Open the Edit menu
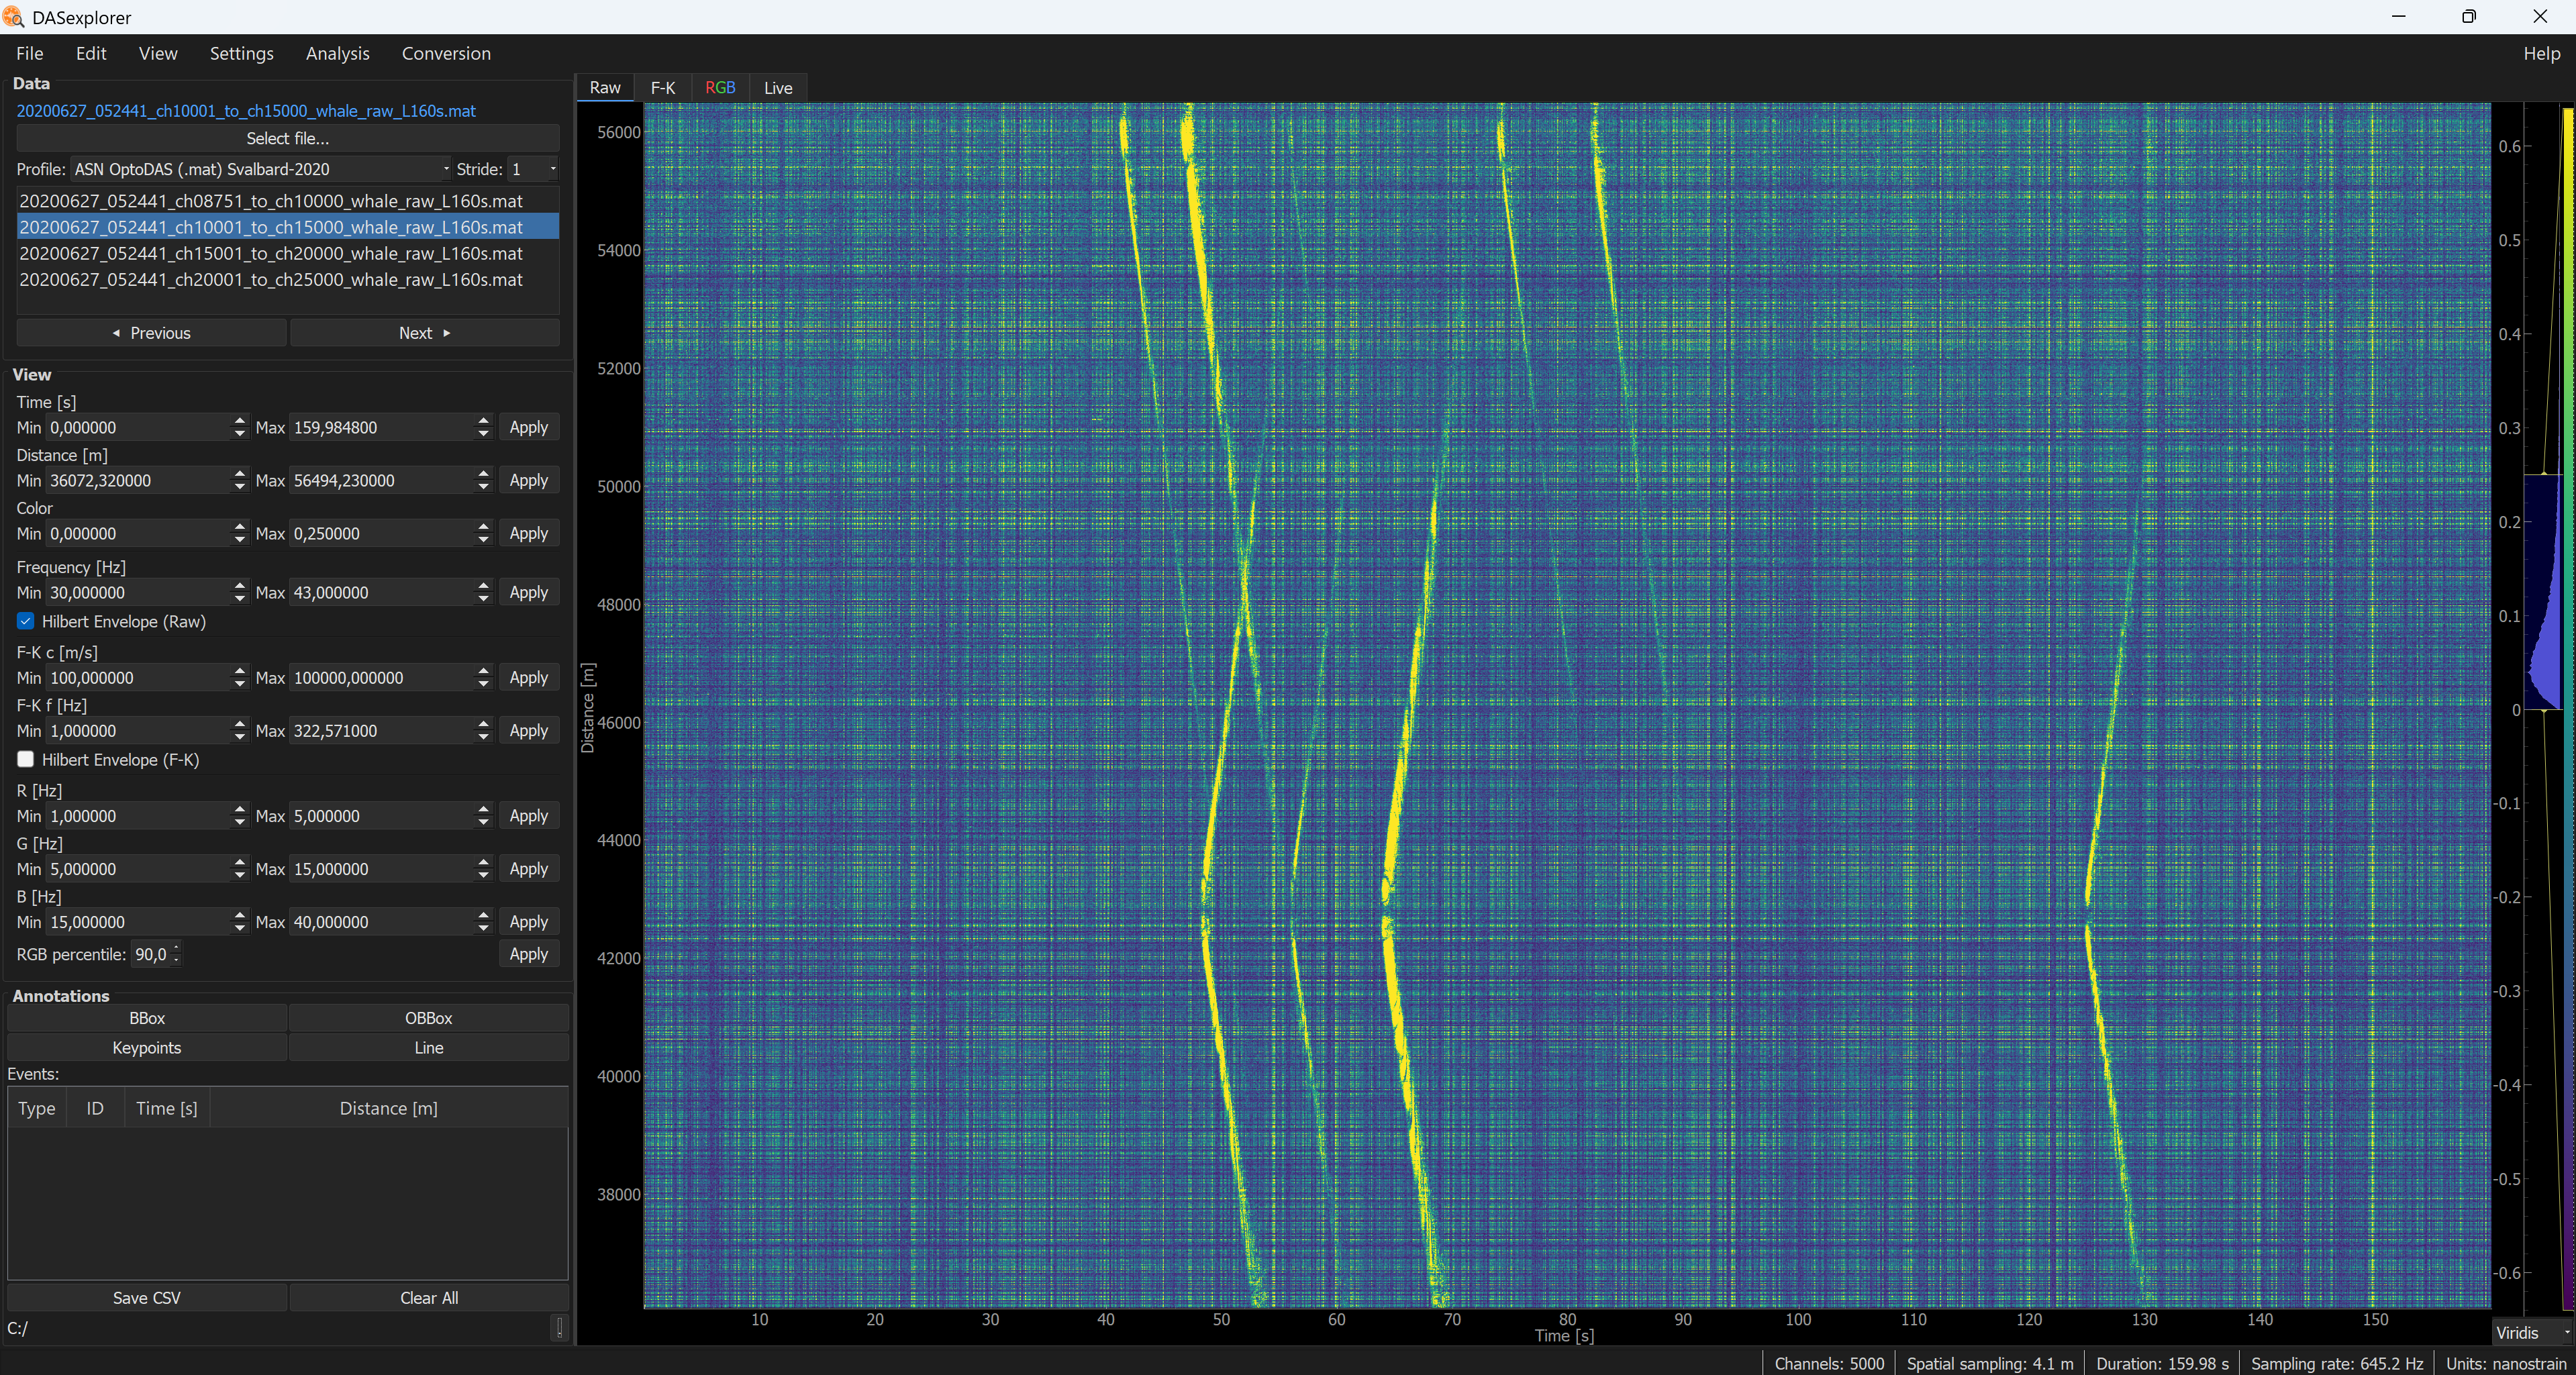 (x=91, y=53)
